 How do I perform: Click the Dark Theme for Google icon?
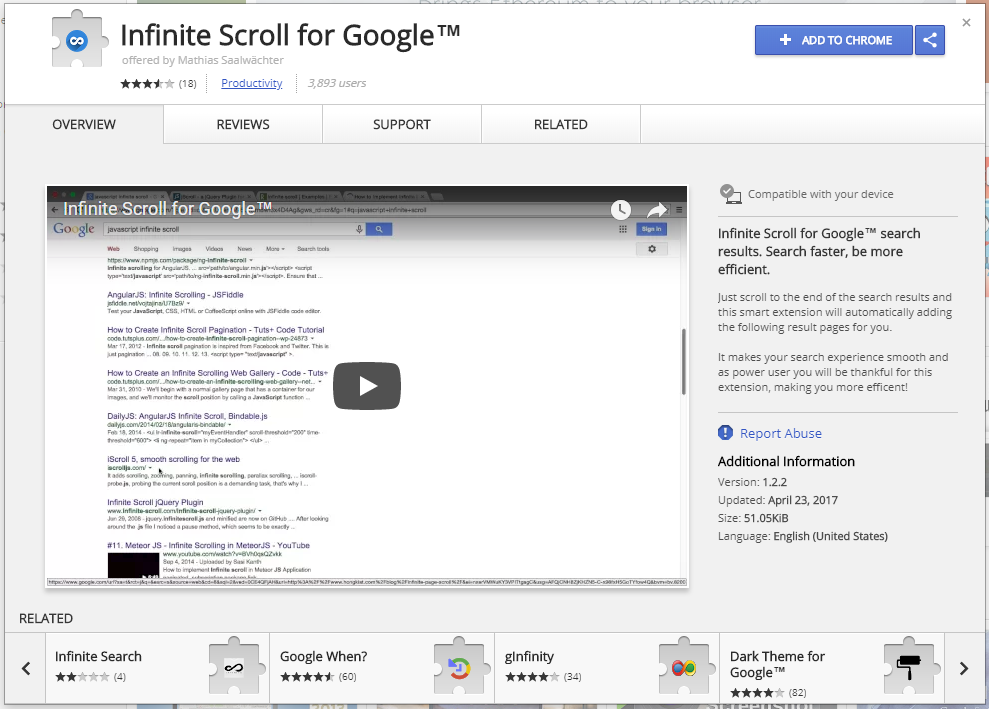pyautogui.click(x=909, y=666)
